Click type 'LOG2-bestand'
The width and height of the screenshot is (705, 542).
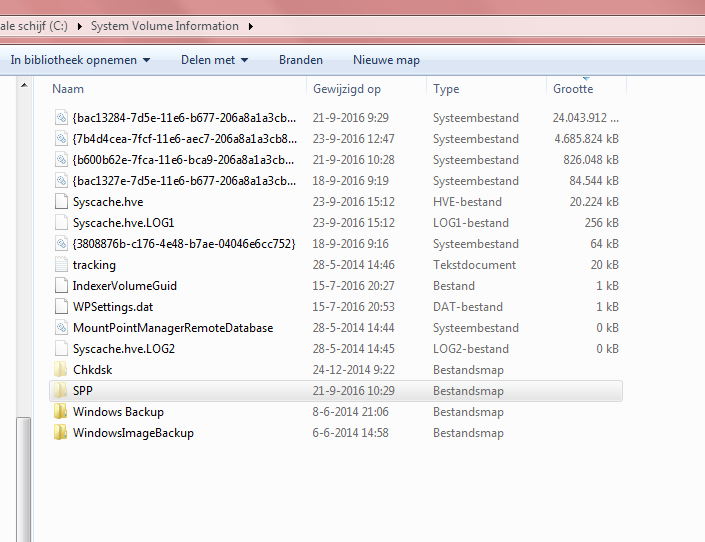pos(471,349)
